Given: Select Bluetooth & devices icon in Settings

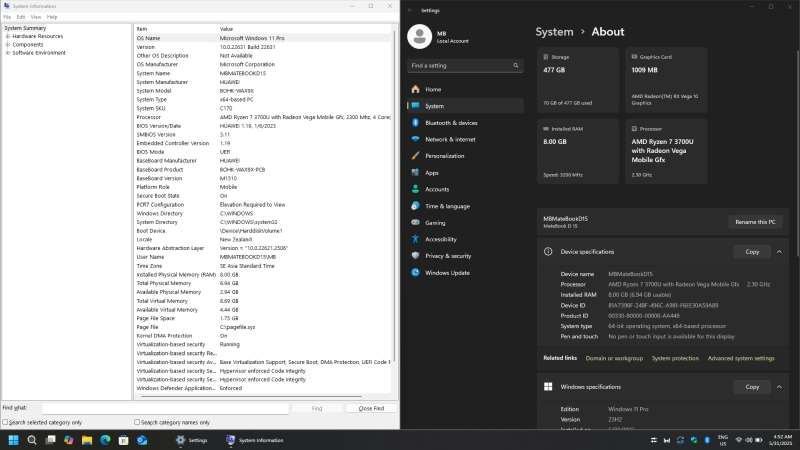Looking at the screenshot, I should pyautogui.click(x=415, y=123).
